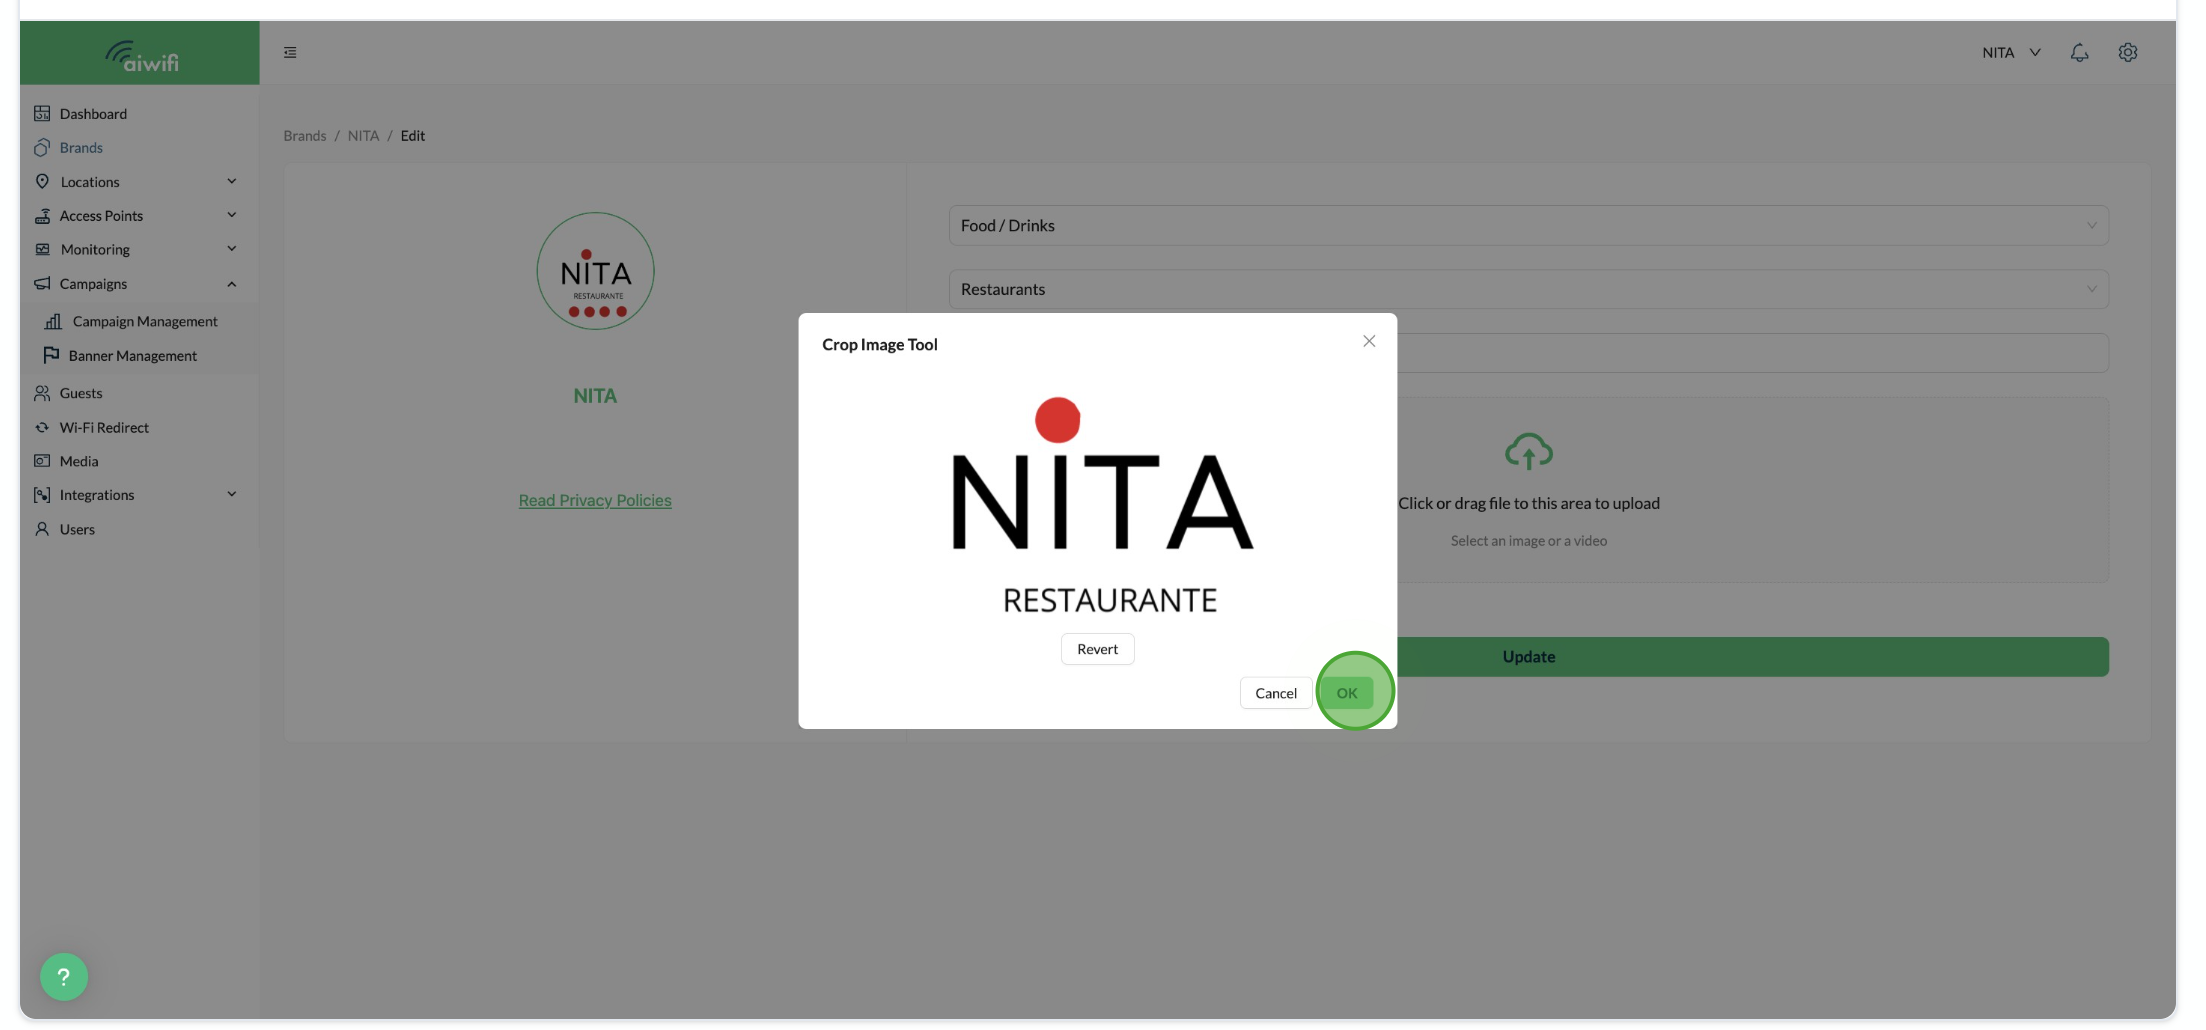Expand the Integrations submenu chevron
The height and width of the screenshot is (1030, 2206).
click(x=232, y=495)
